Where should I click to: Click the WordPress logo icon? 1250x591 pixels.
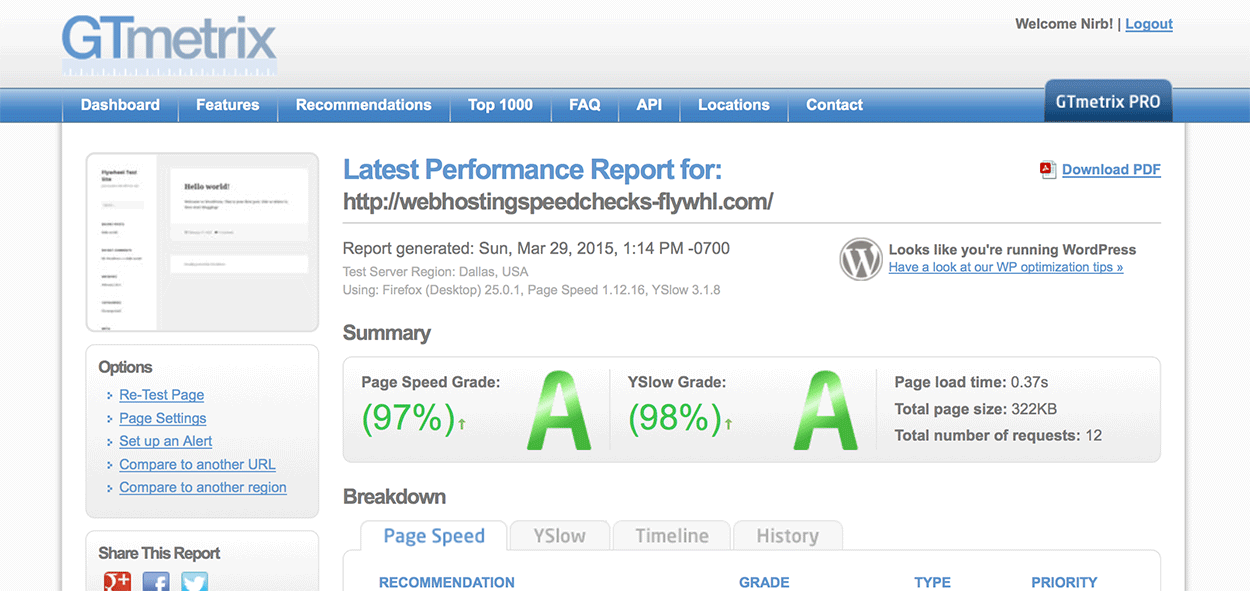tap(861, 259)
